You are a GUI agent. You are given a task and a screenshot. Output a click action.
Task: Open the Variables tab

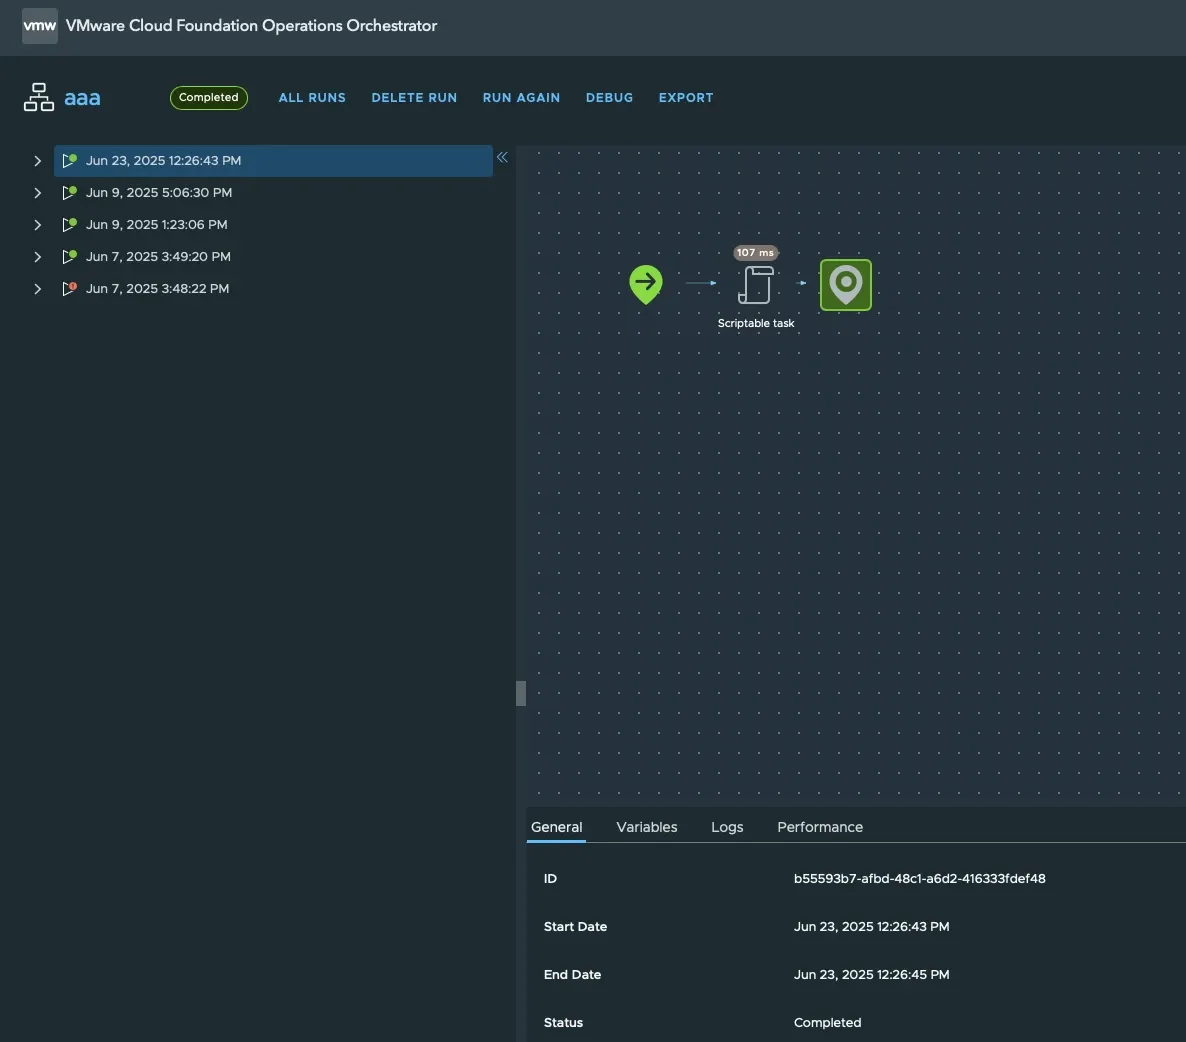647,827
